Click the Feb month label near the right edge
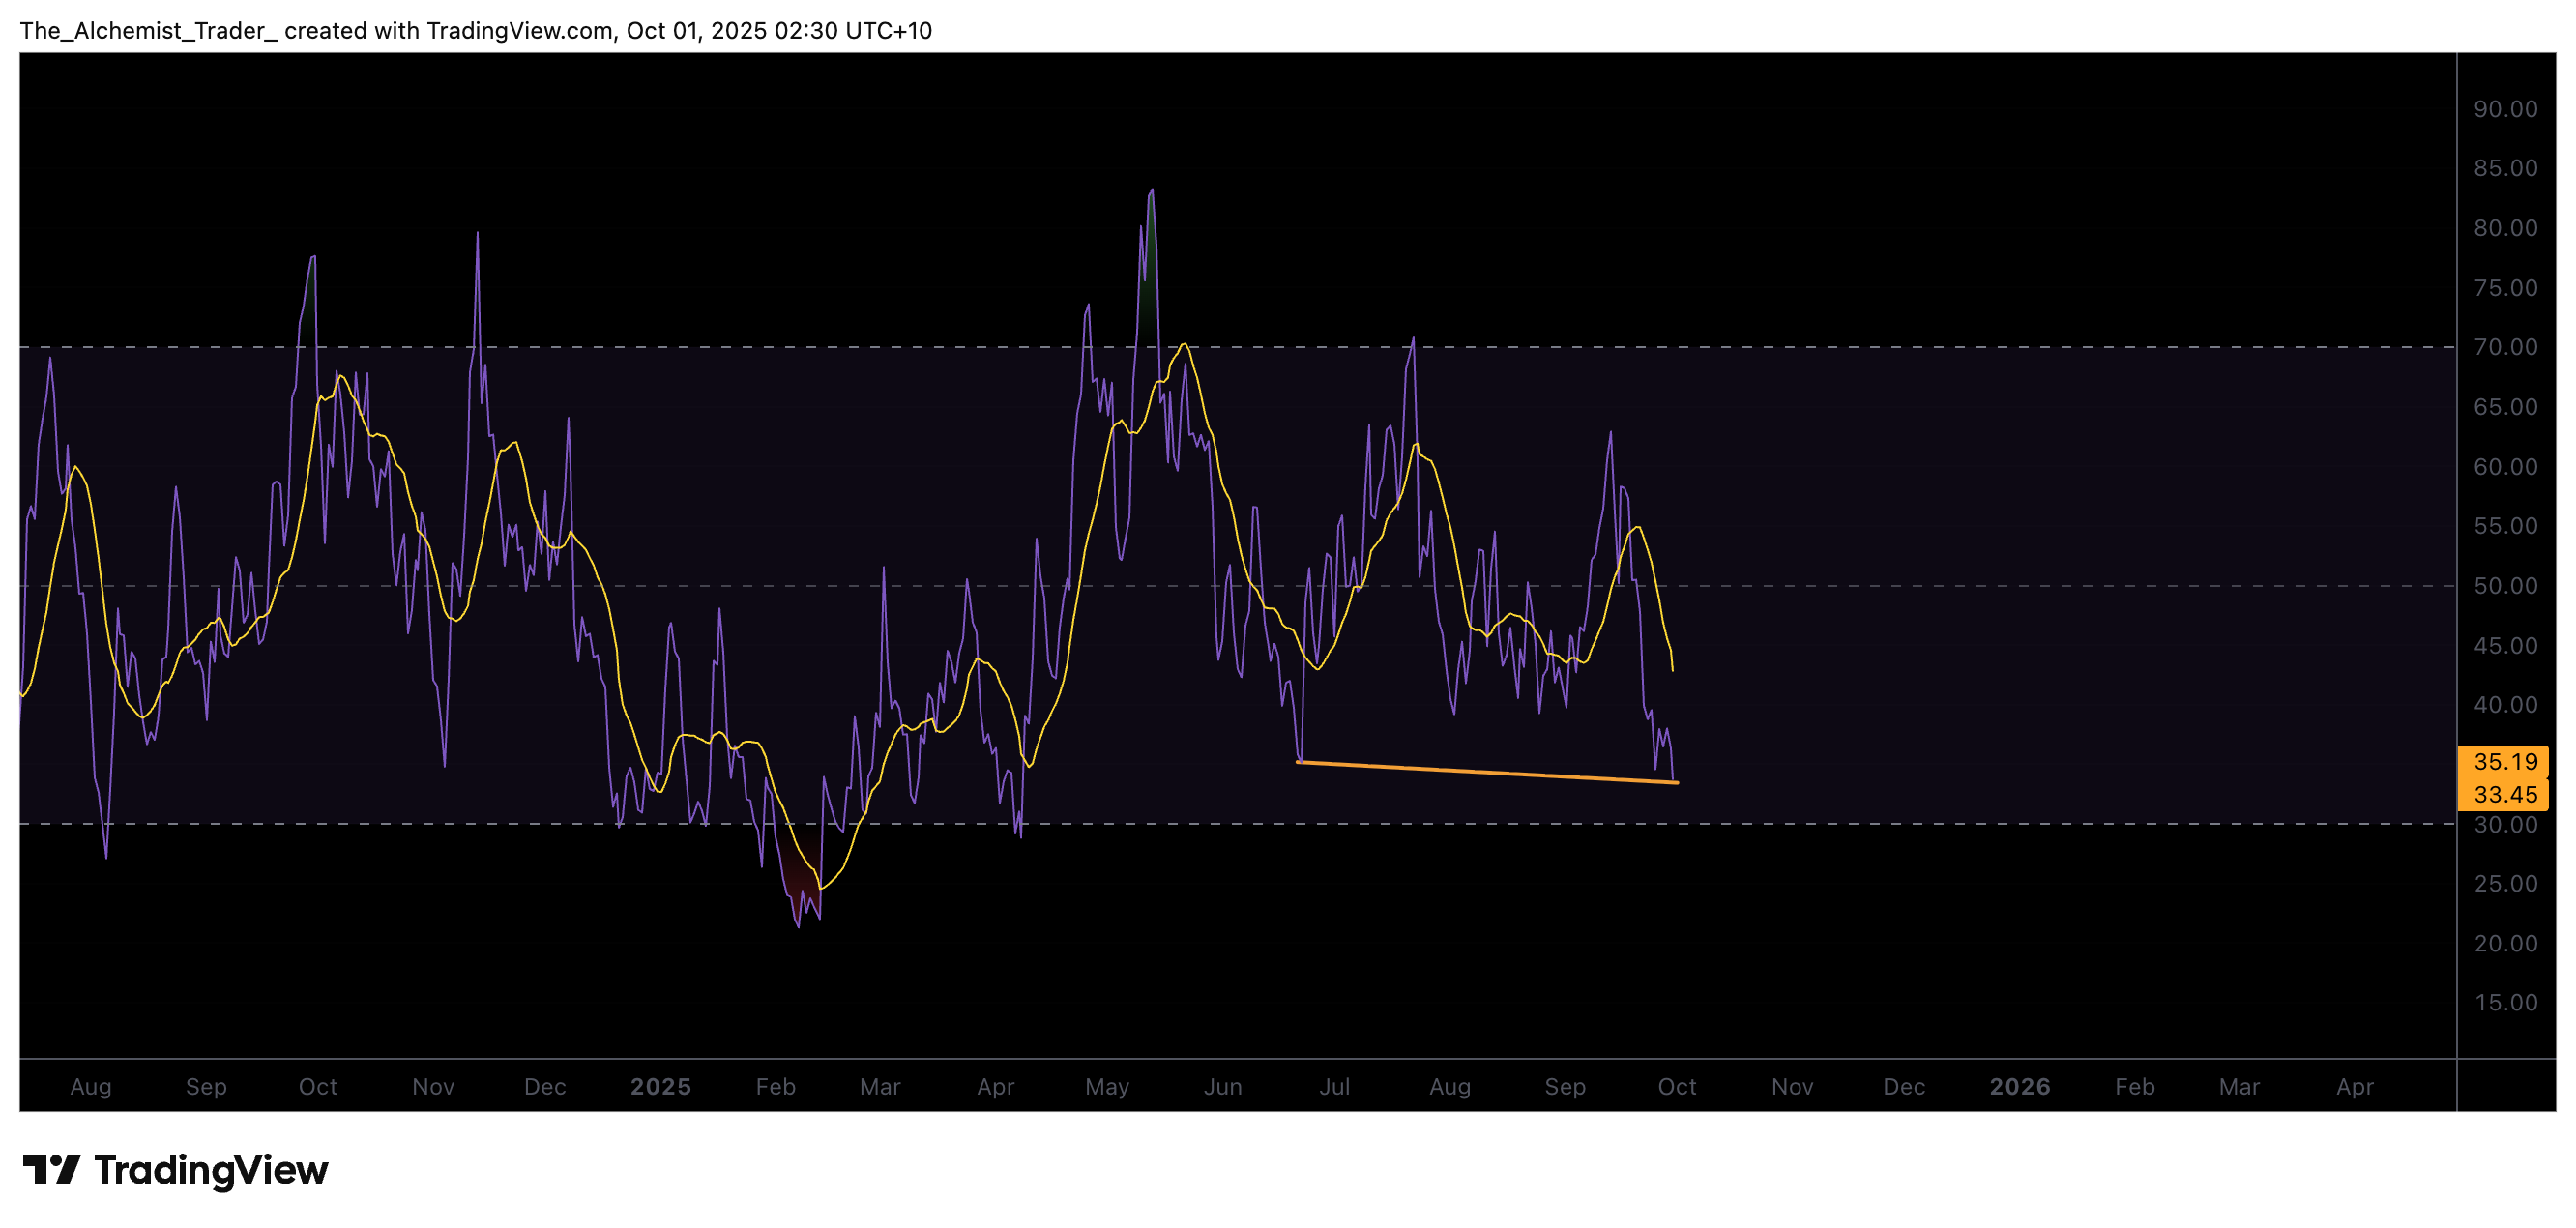Viewport: 2576px width, 1228px height. [x=2135, y=1086]
